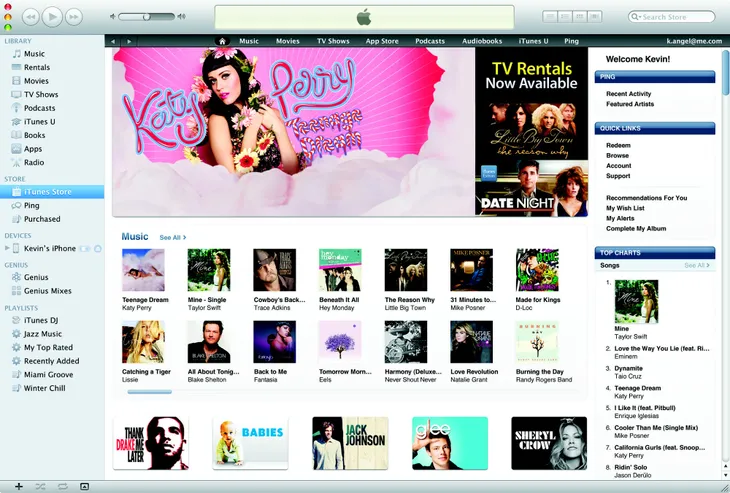Click See All in Top Charts Songs
Image resolution: width=730 pixels, height=493 pixels.
pos(697,265)
